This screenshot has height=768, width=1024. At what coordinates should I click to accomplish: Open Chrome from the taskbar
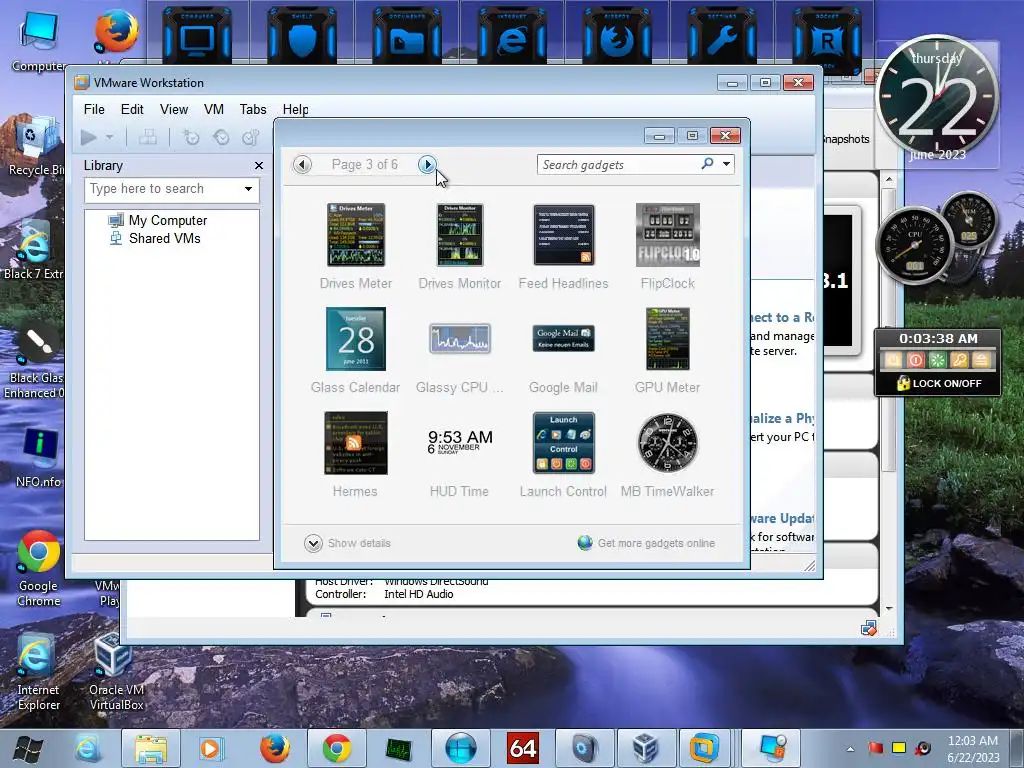tap(336, 748)
